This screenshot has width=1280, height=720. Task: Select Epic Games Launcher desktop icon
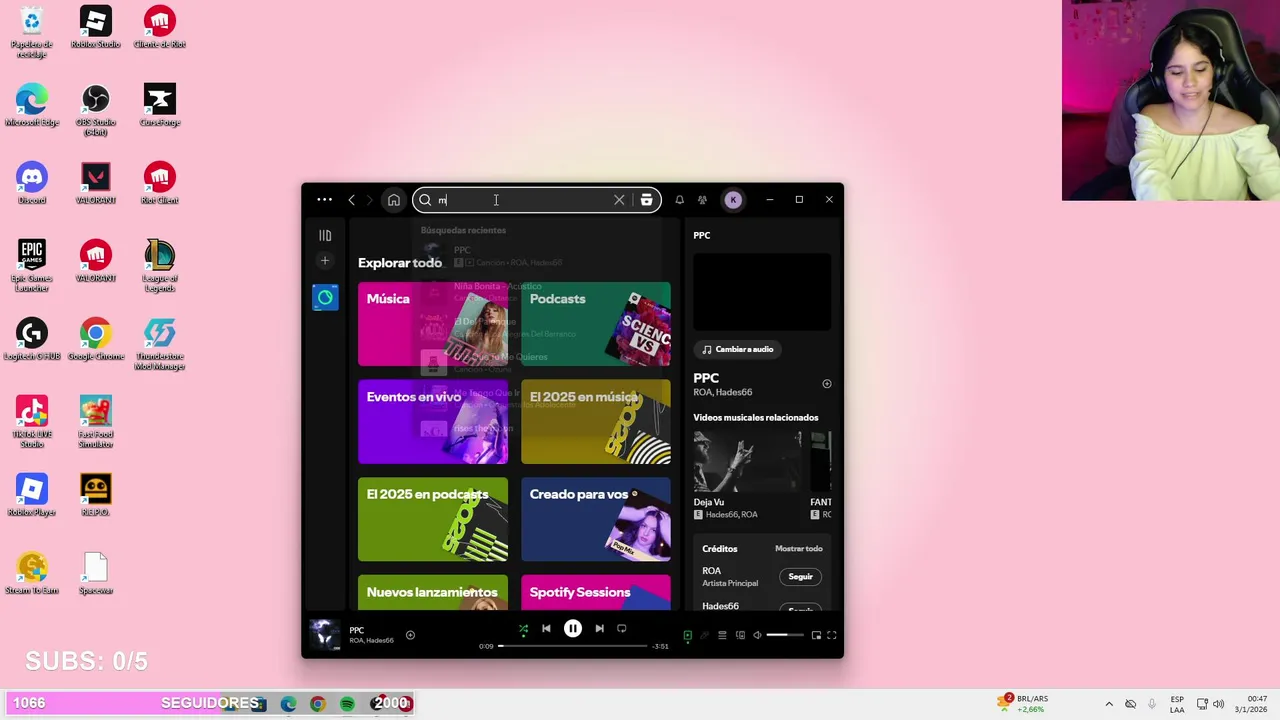click(x=32, y=266)
